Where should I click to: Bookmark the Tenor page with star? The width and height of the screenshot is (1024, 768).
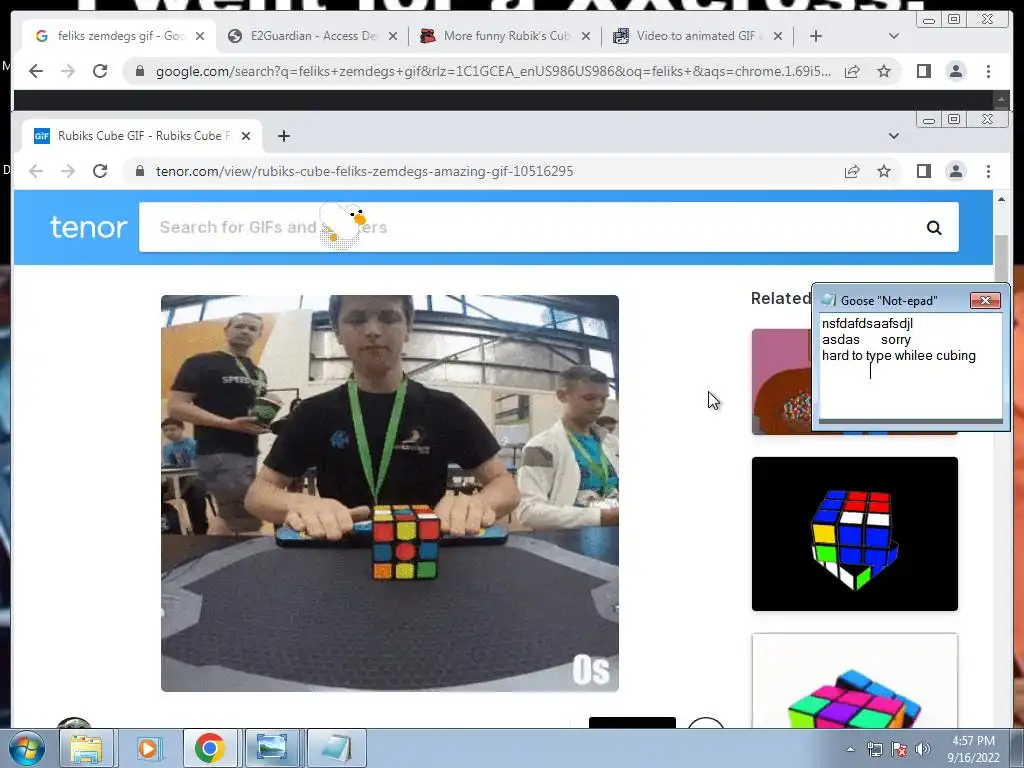click(884, 171)
